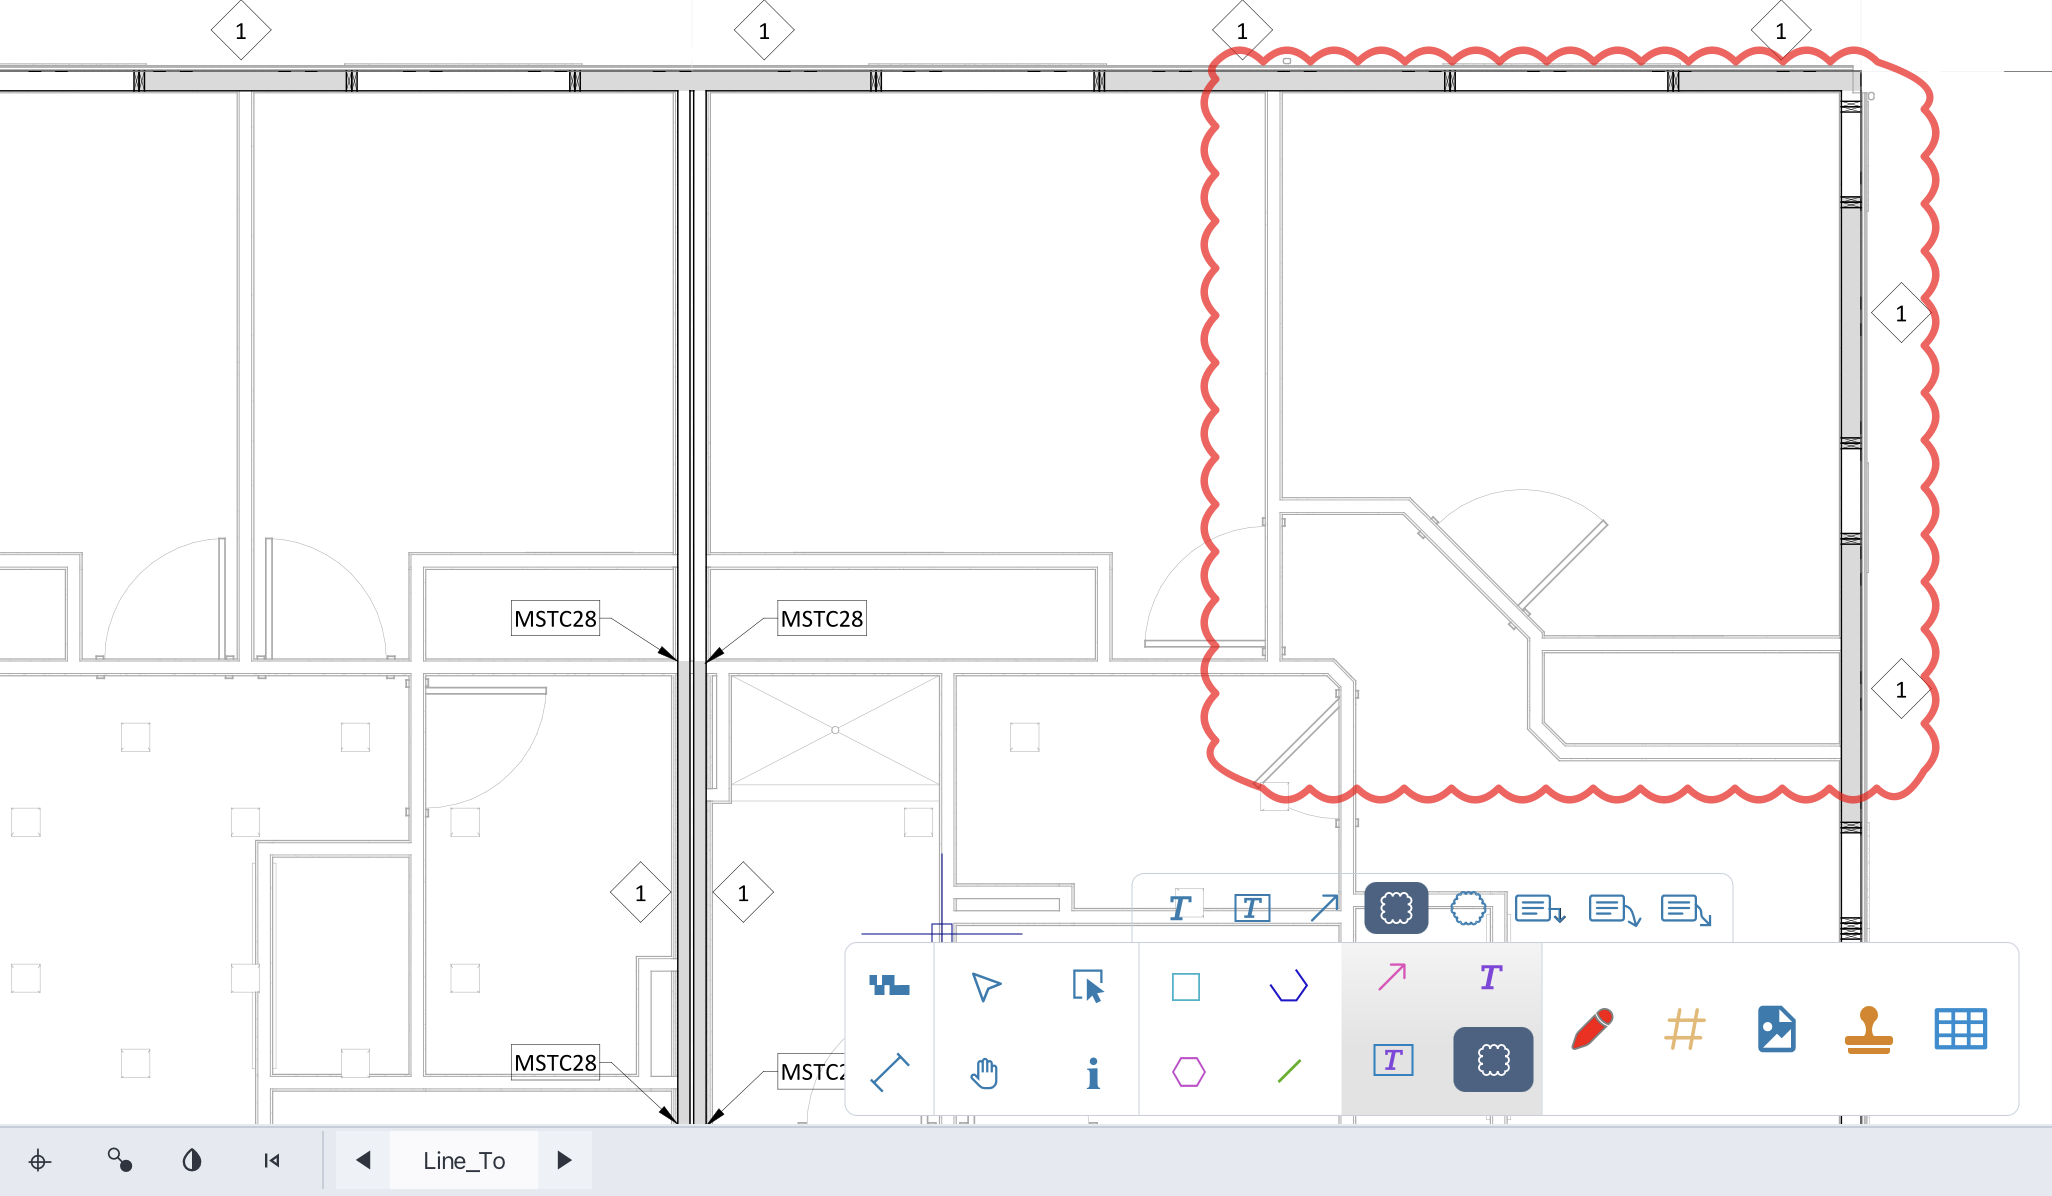2052x1196 pixels.
Task: Jump back to first page
Action: 269,1161
